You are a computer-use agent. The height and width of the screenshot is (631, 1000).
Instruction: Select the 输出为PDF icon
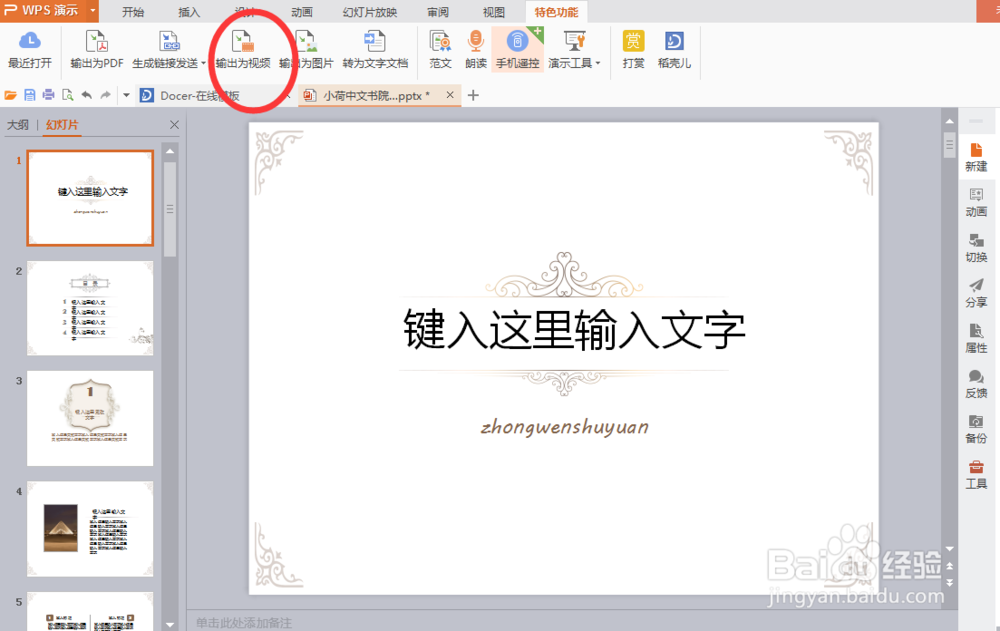click(x=97, y=50)
